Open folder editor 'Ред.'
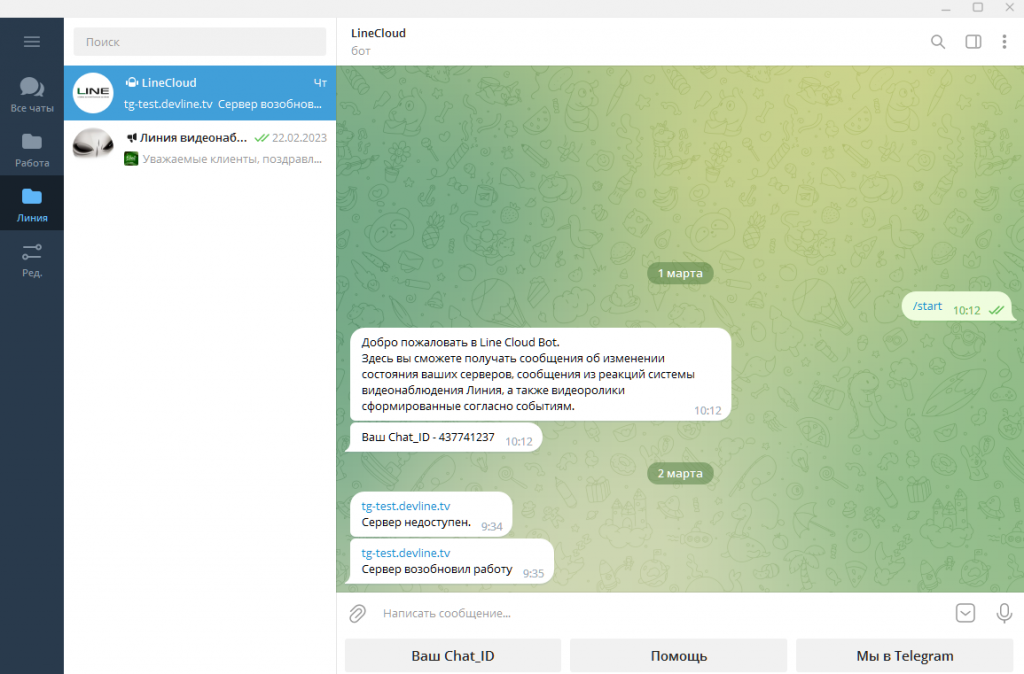Screen dimensions: 1024x674 click(31, 259)
